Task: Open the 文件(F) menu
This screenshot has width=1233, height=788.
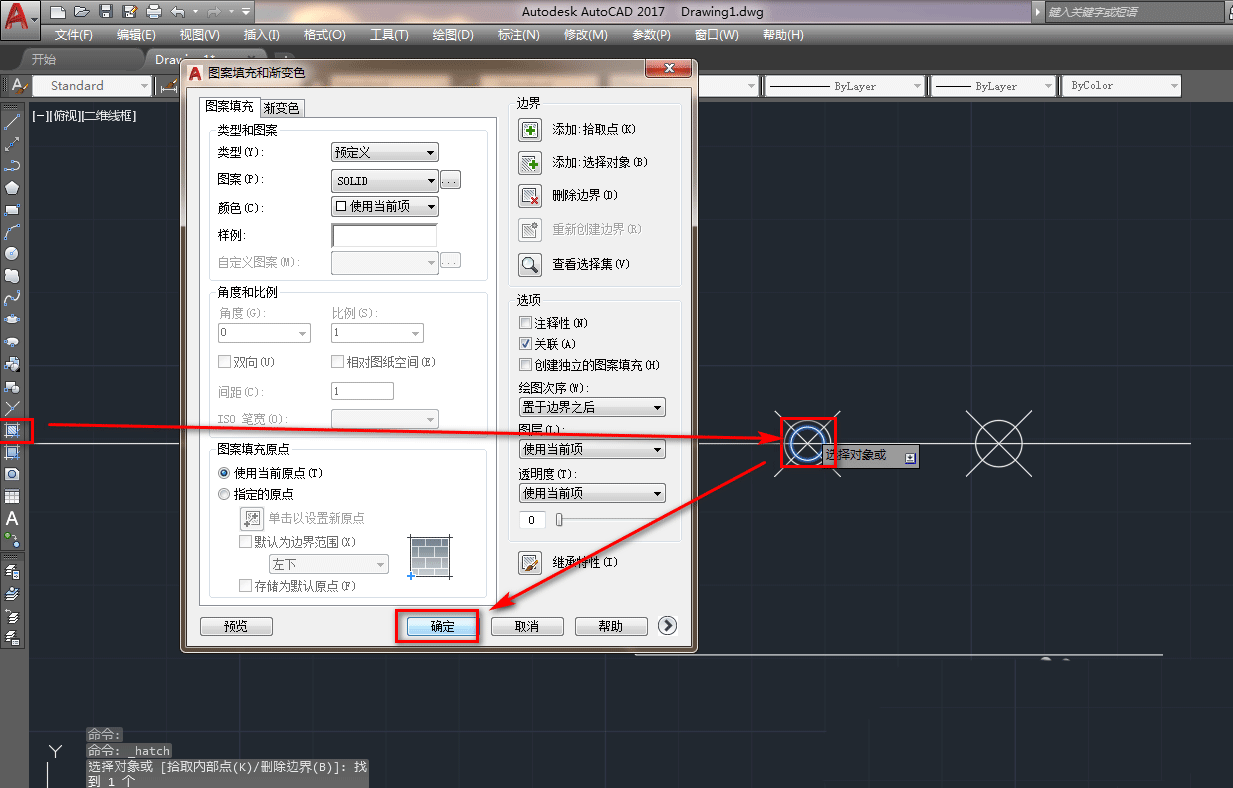Action: 73,35
